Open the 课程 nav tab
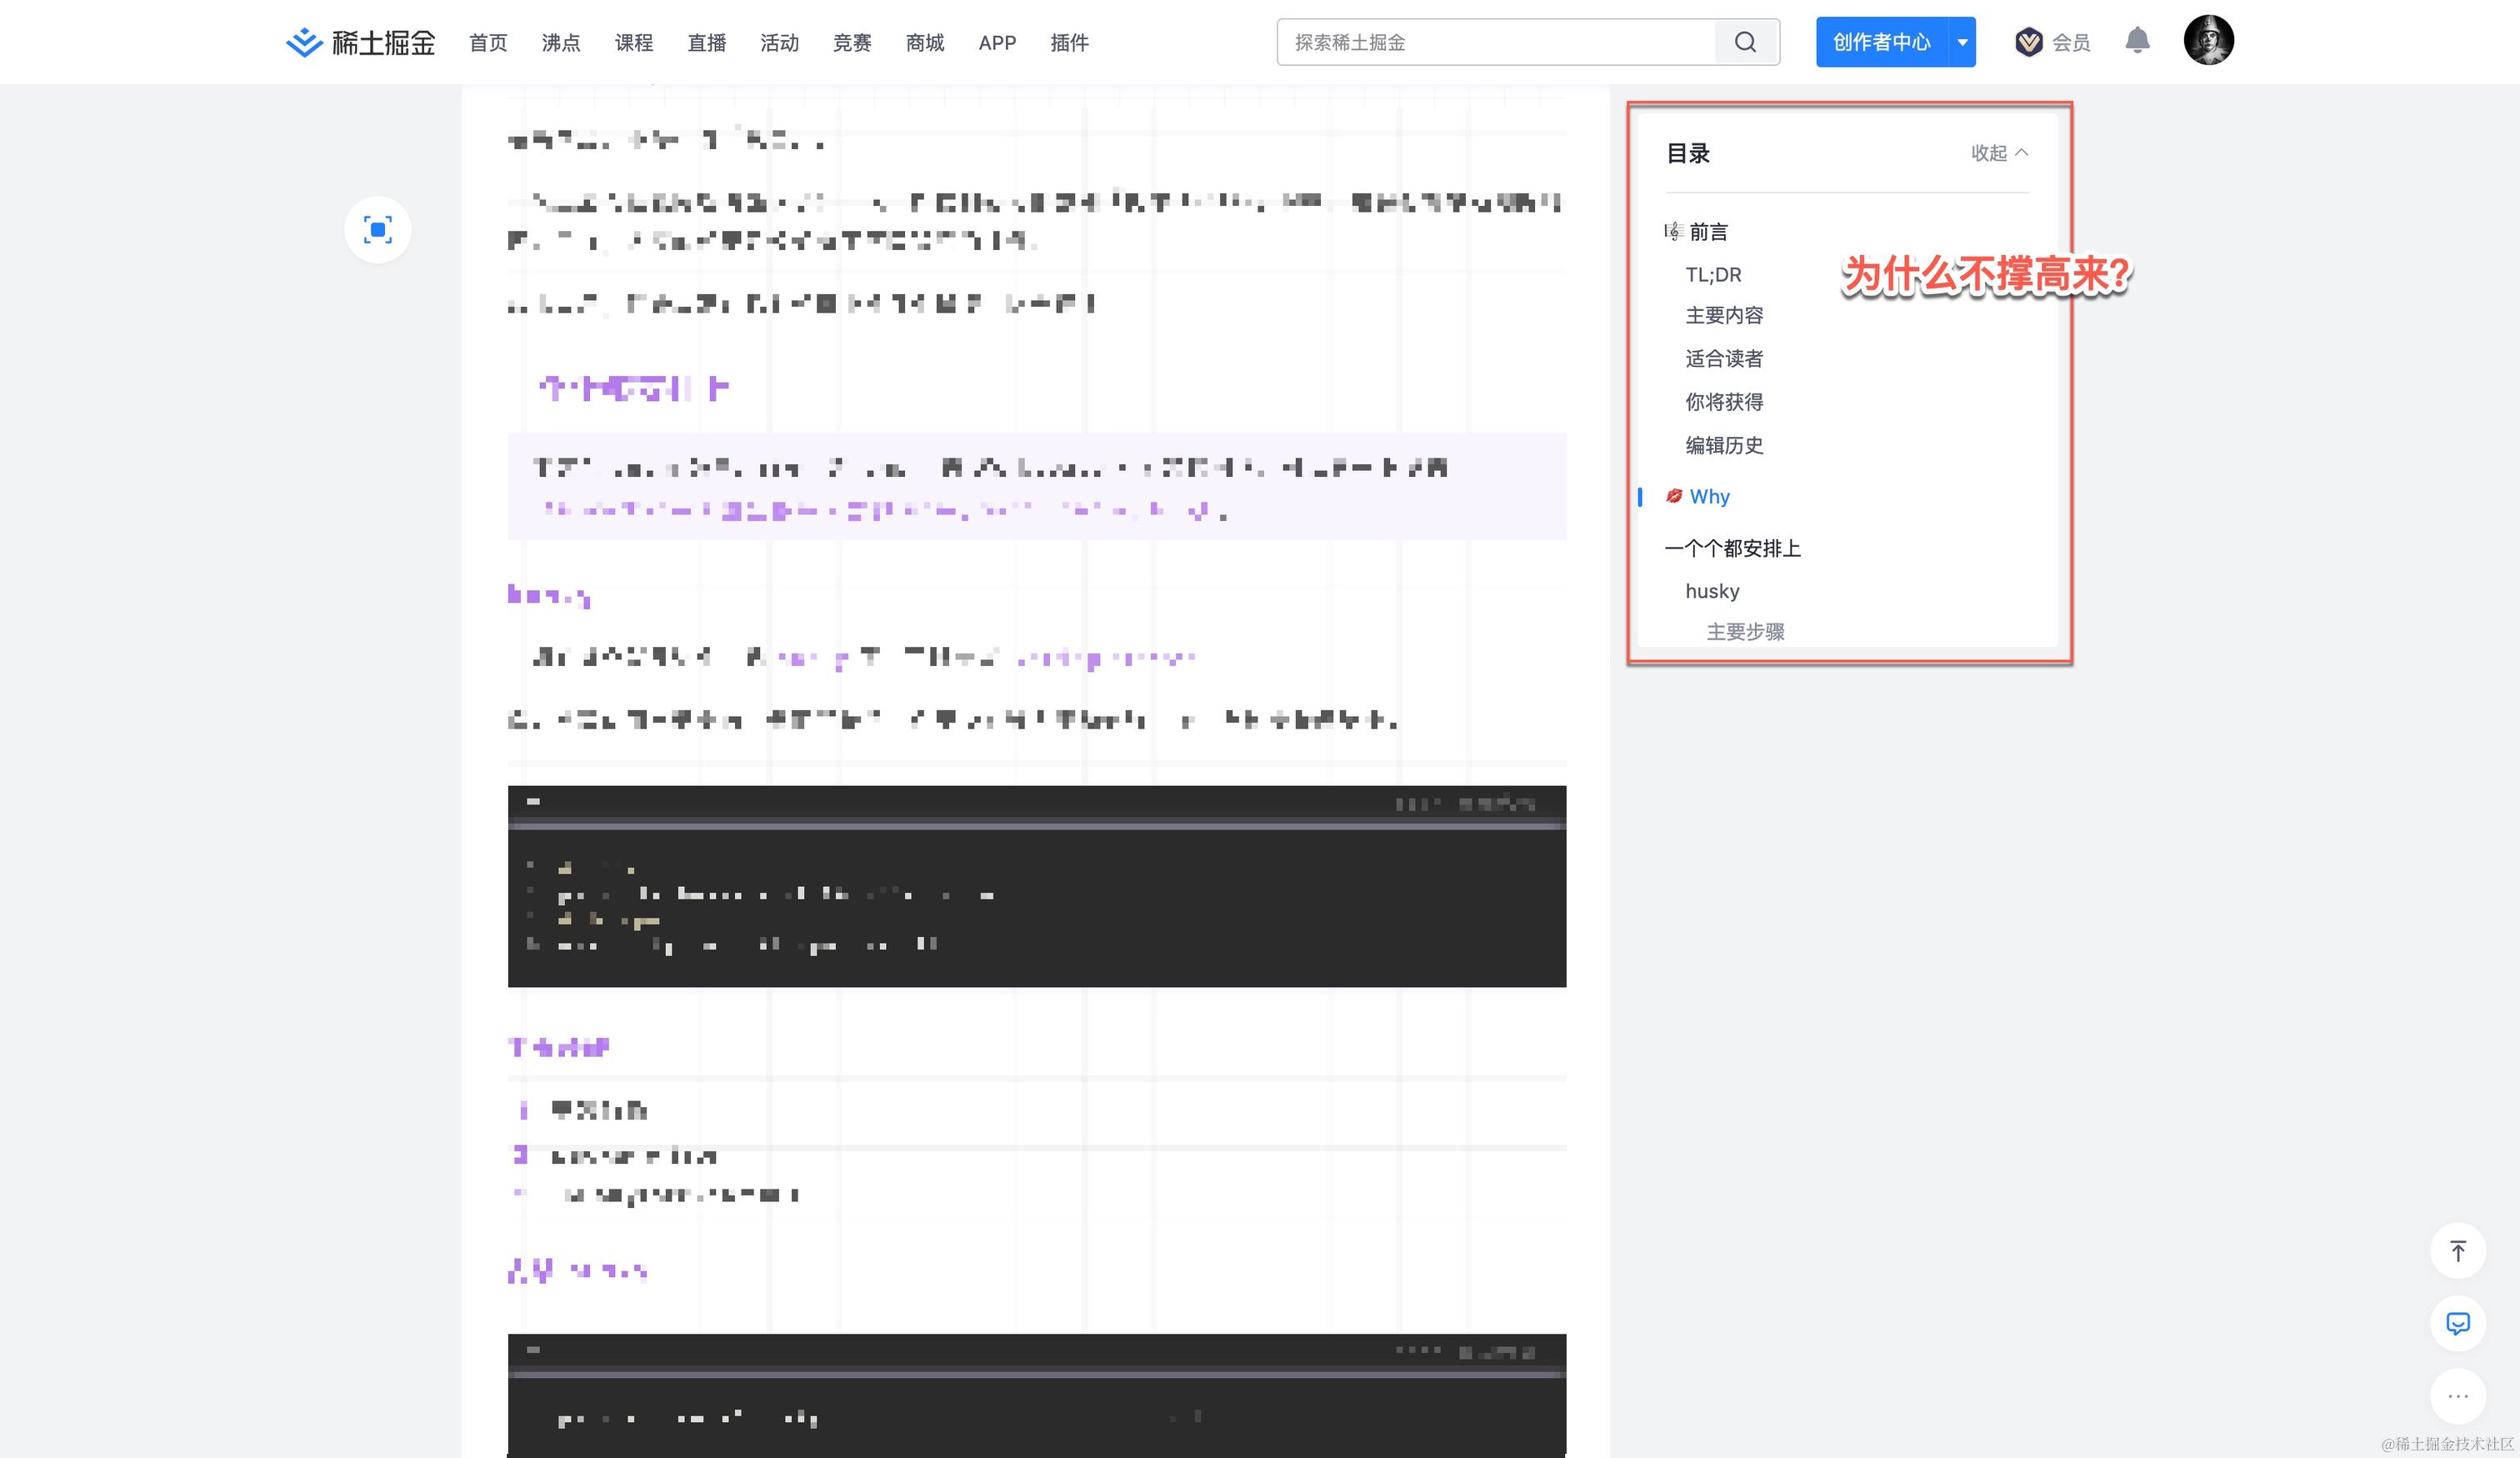This screenshot has width=2520, height=1458. coord(633,43)
